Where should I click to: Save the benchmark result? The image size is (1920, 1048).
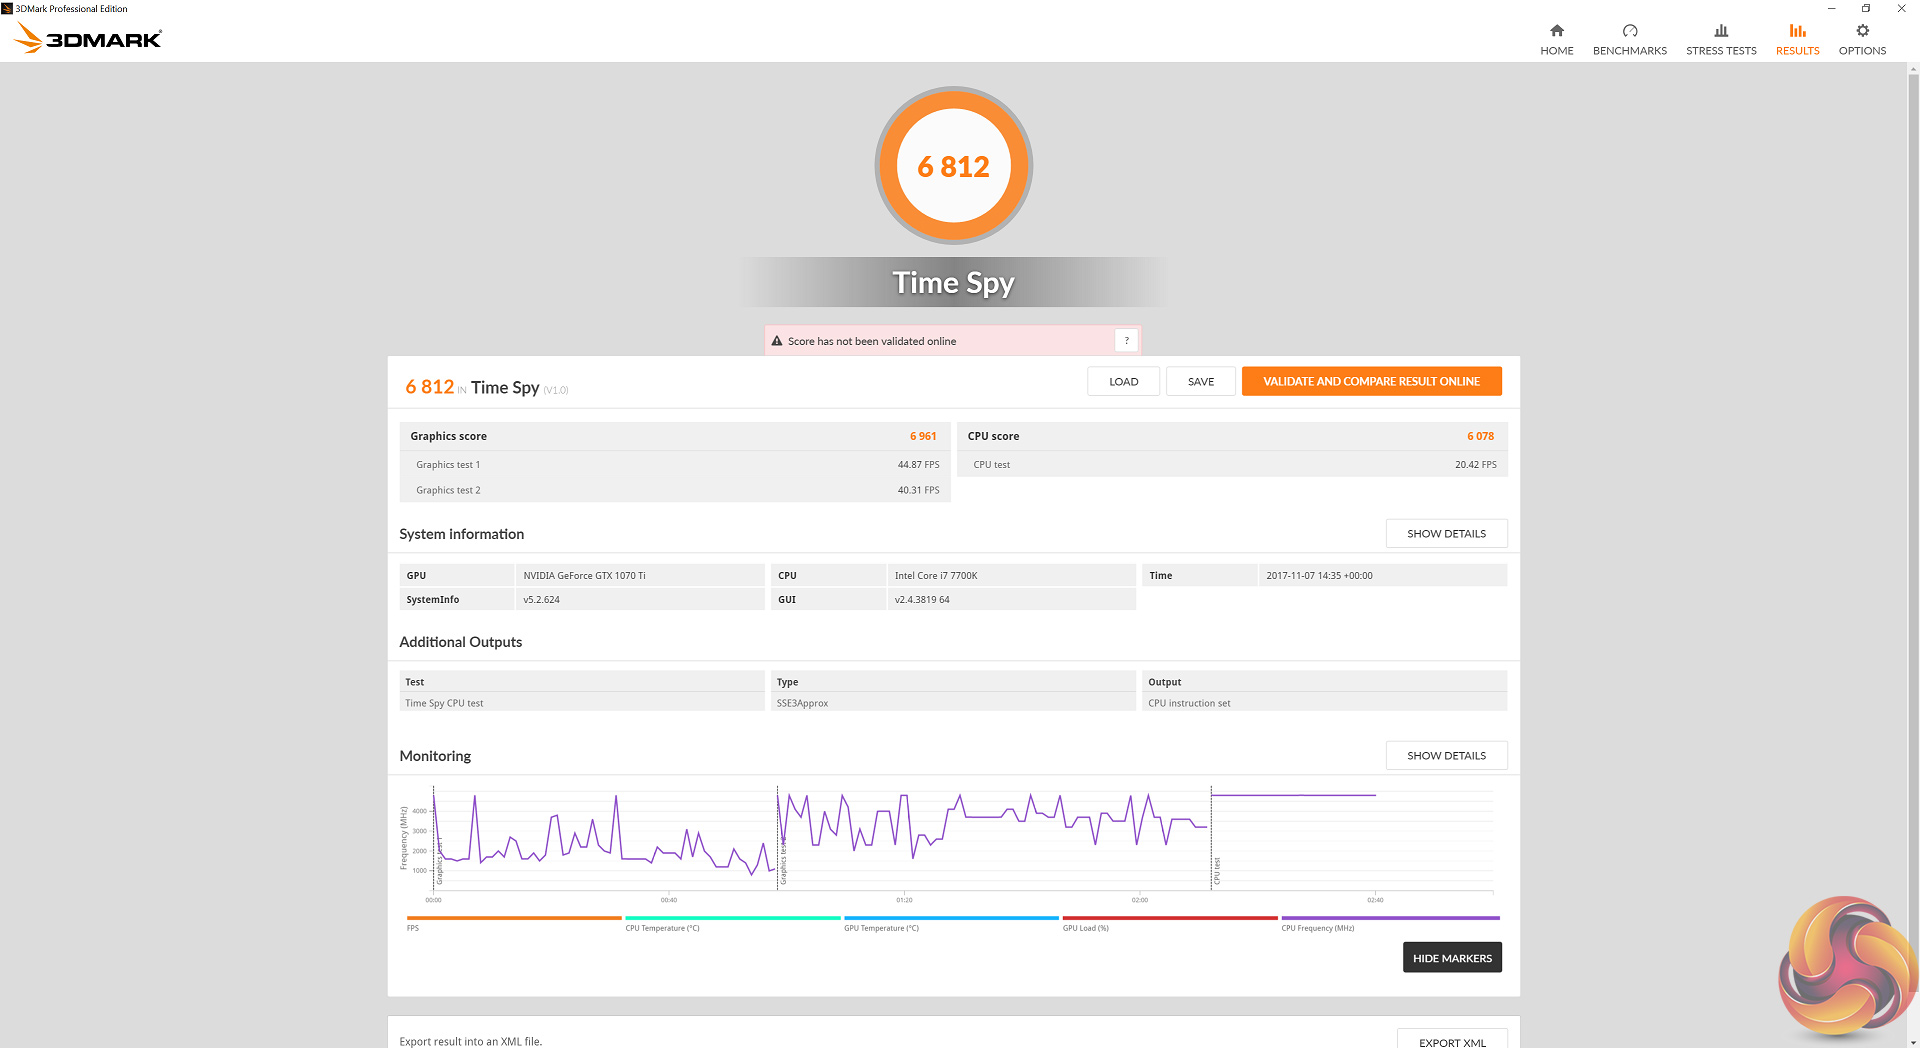[x=1200, y=382]
